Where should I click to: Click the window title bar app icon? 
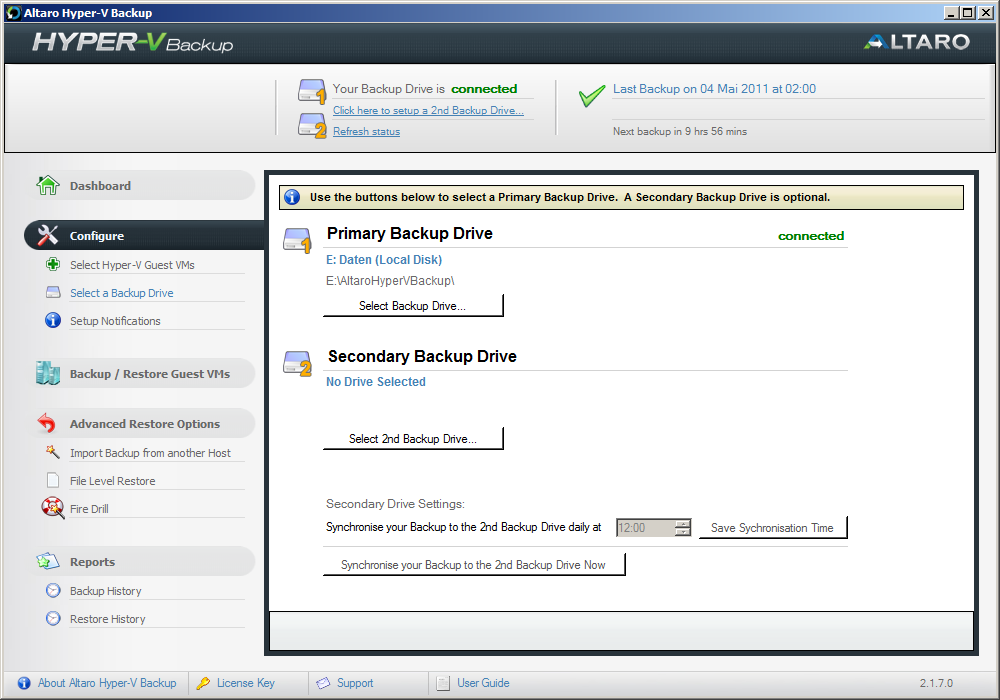13,13
